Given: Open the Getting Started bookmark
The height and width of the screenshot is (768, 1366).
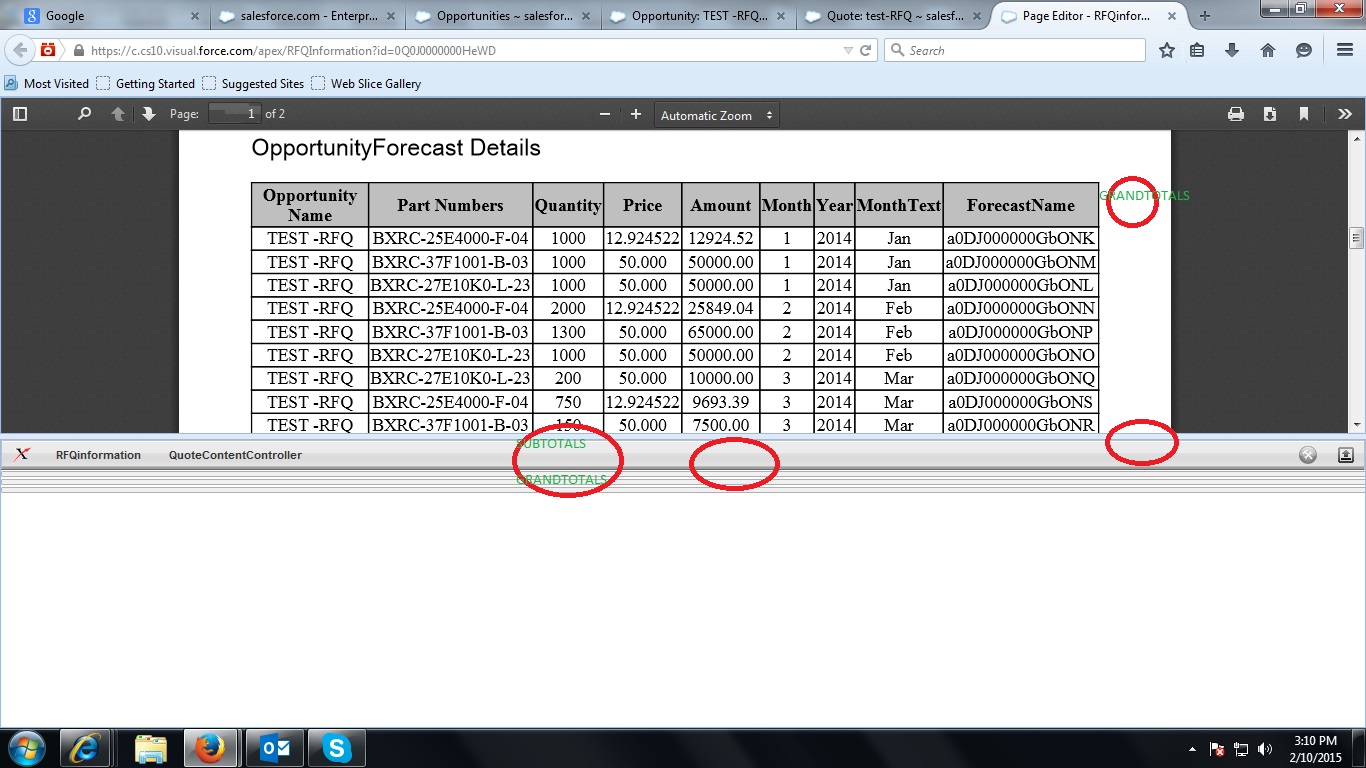Looking at the screenshot, I should (146, 84).
